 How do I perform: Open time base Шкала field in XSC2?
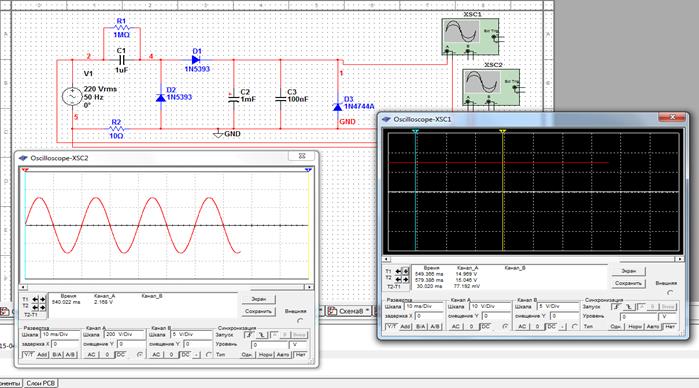60,334
